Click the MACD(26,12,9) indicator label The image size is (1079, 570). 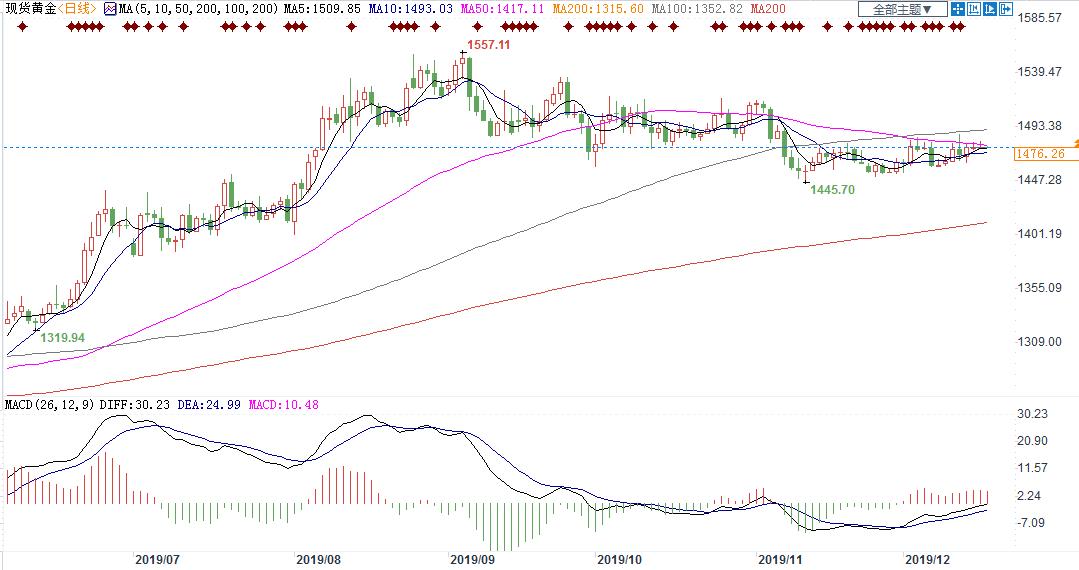pos(47,404)
